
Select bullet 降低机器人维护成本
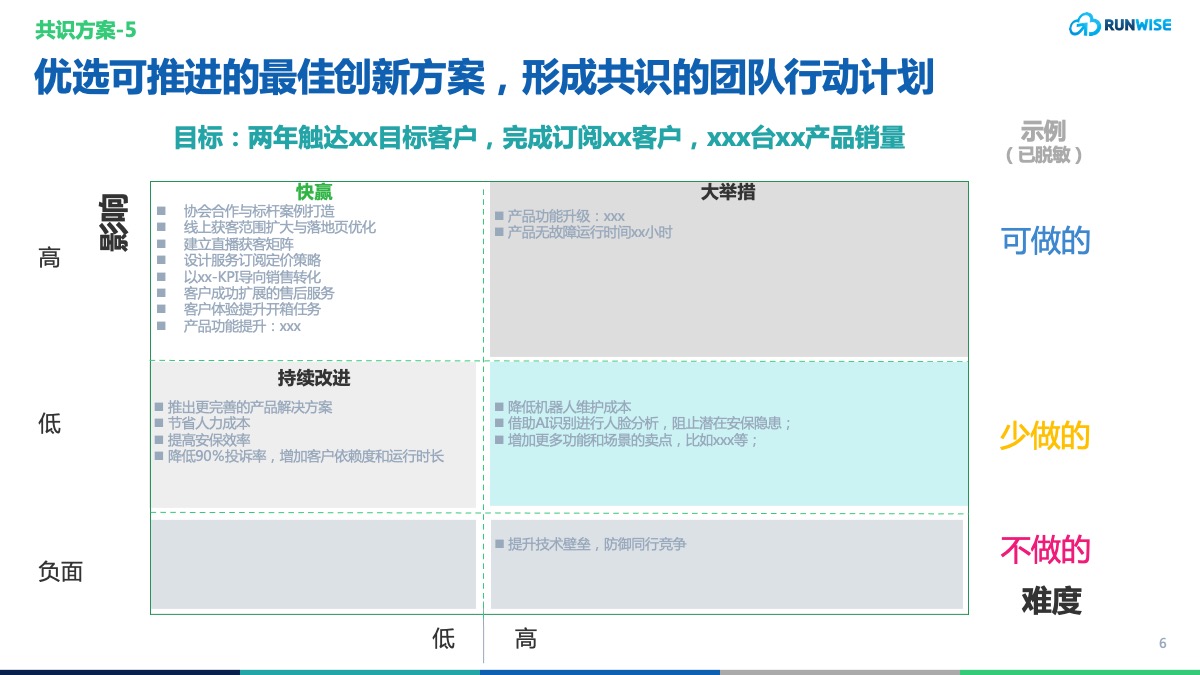coord(570,408)
